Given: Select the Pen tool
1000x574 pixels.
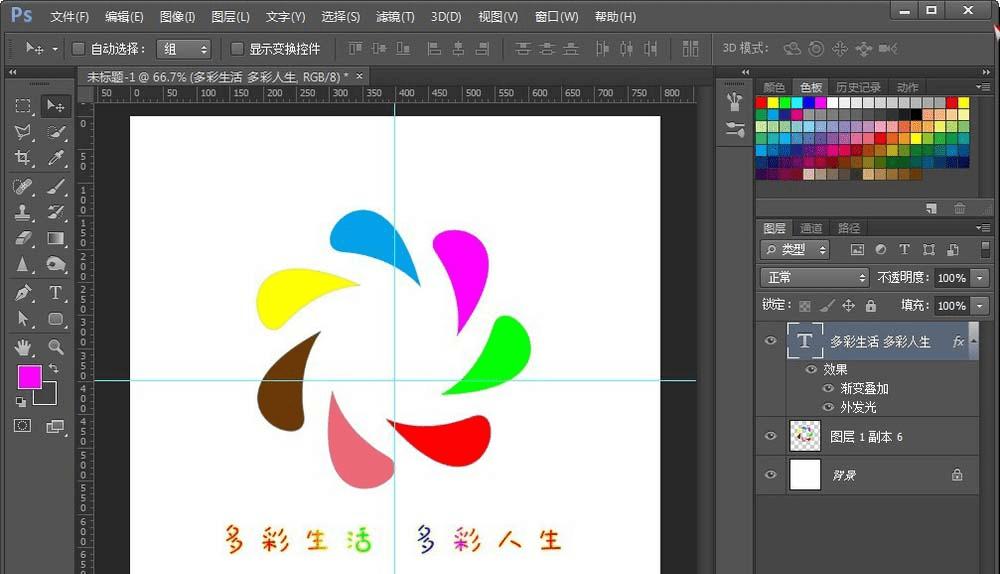Looking at the screenshot, I should 23,293.
